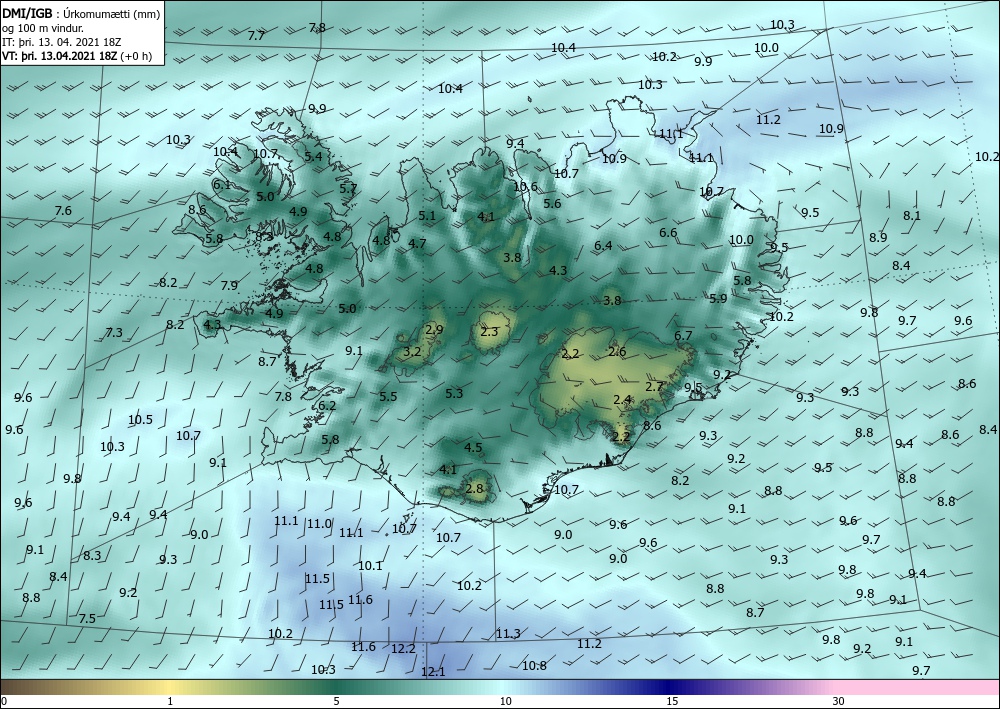Select the 6.6 value in northeast Iceland
The height and width of the screenshot is (709, 1000).
[x=668, y=233]
